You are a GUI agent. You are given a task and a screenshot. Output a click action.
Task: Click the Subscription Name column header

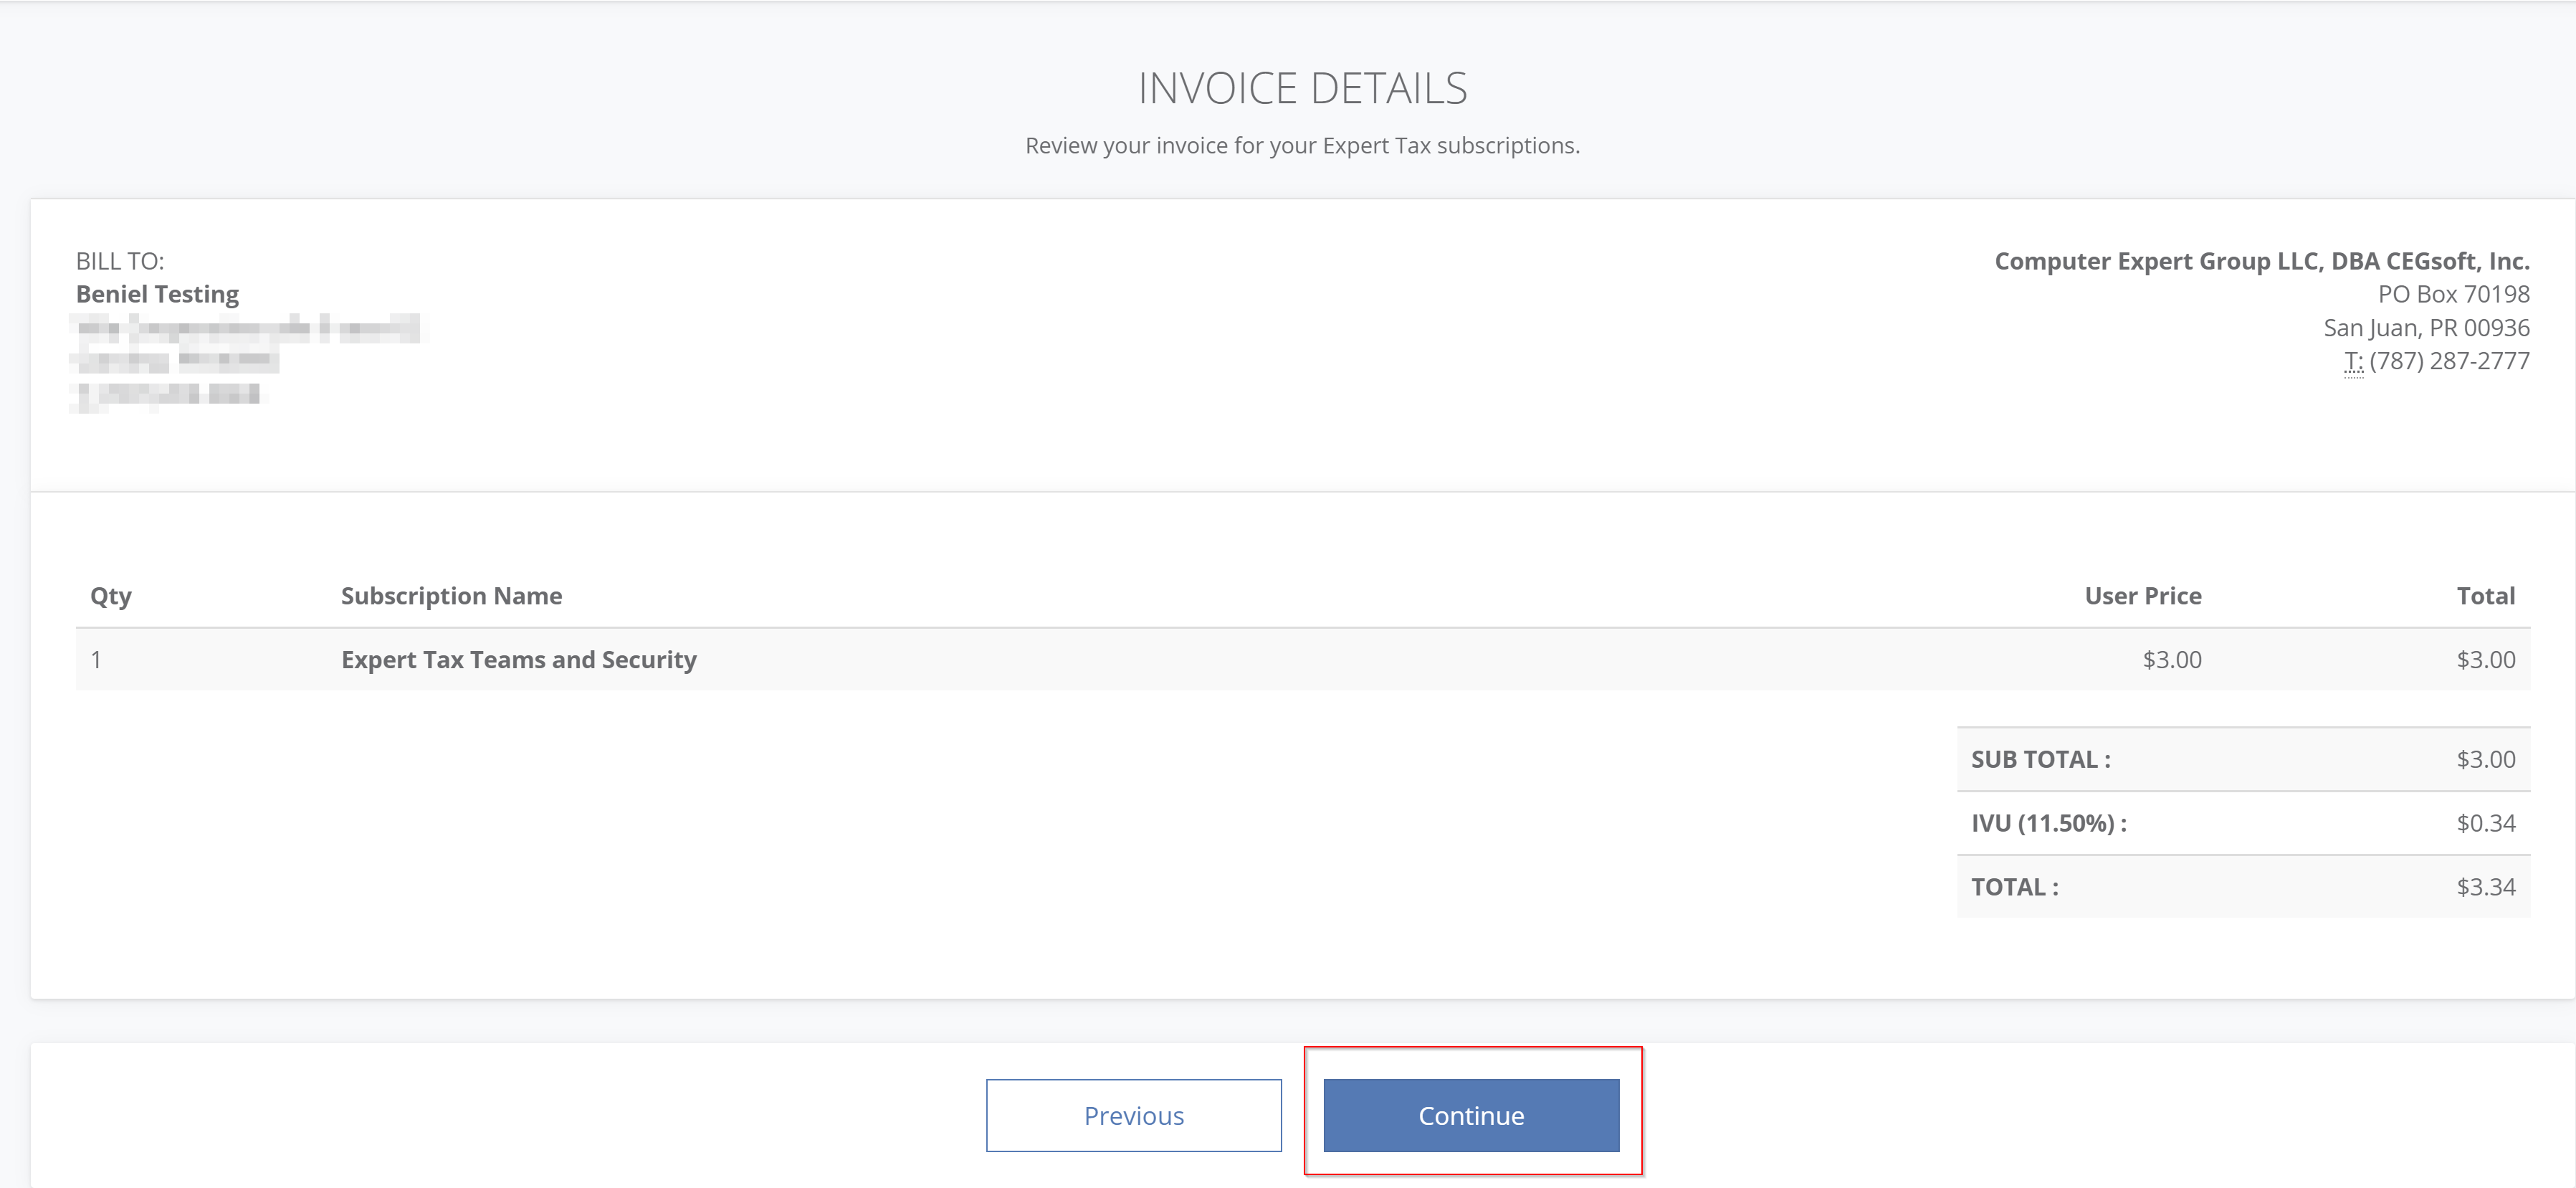451,596
